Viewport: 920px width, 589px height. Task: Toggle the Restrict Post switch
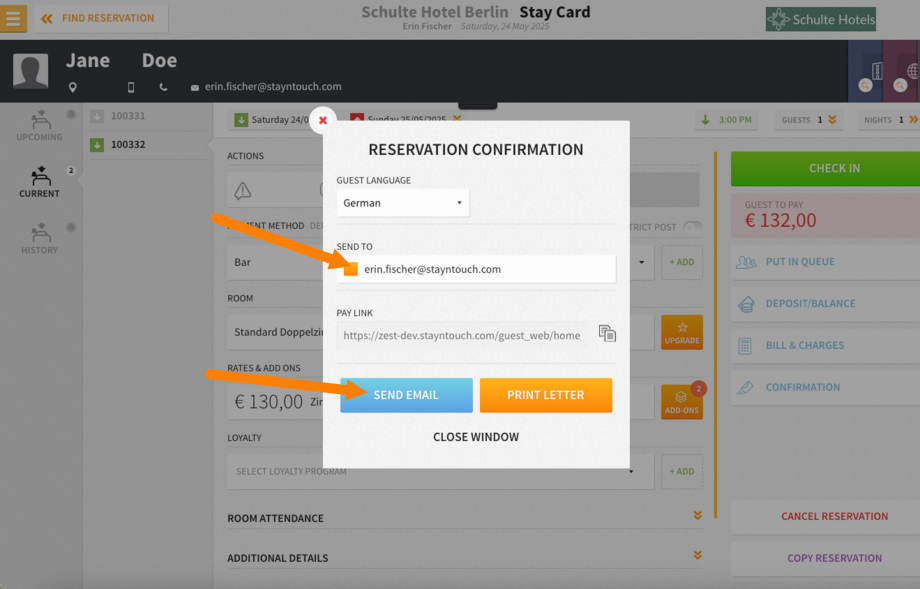coord(693,227)
